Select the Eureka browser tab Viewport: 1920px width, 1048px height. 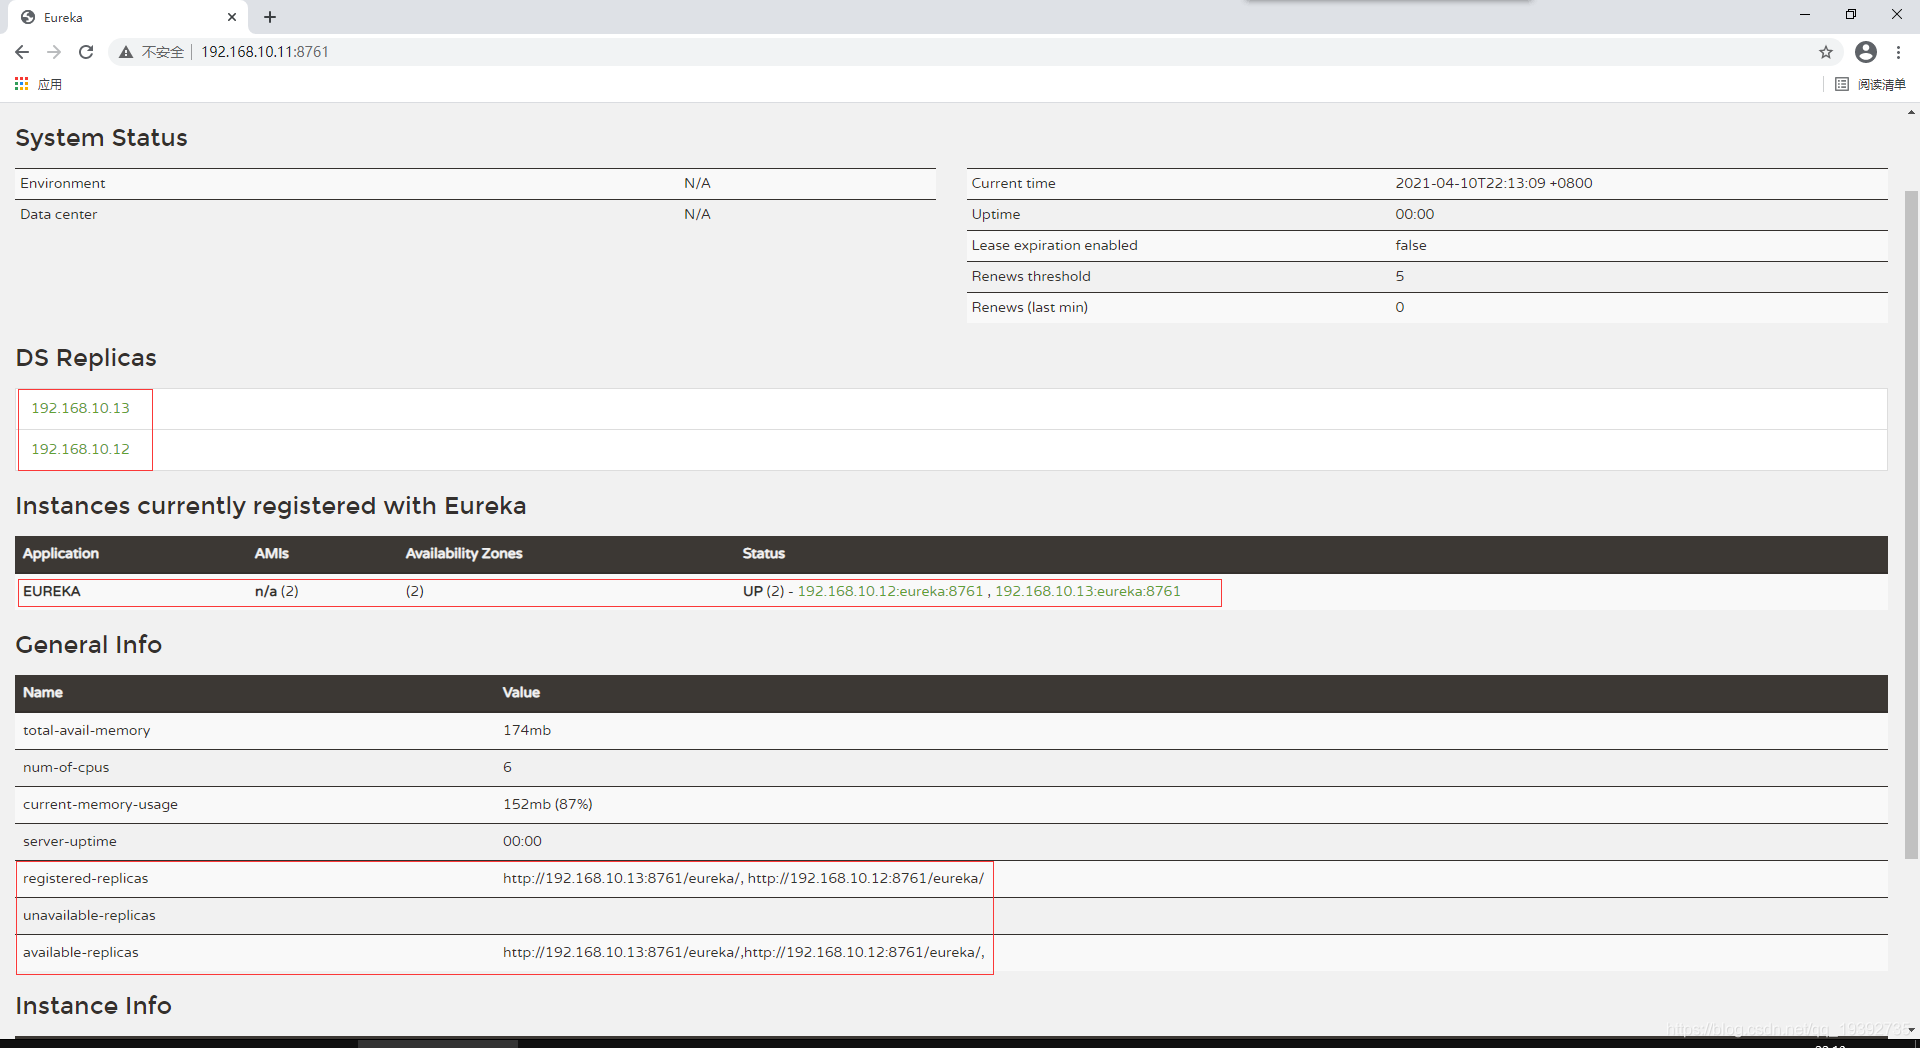[127, 17]
